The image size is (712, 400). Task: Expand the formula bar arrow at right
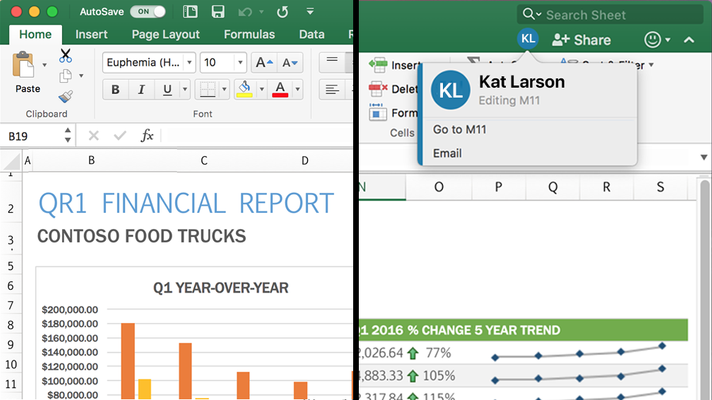coord(703,158)
